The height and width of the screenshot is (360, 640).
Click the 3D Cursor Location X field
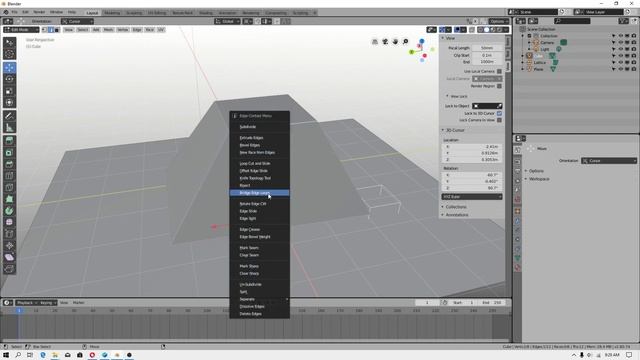[x=472, y=147]
